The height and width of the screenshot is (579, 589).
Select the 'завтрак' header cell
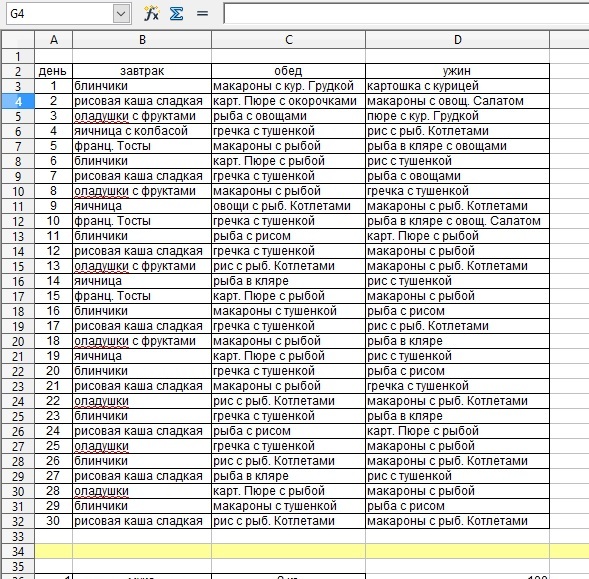(142, 71)
